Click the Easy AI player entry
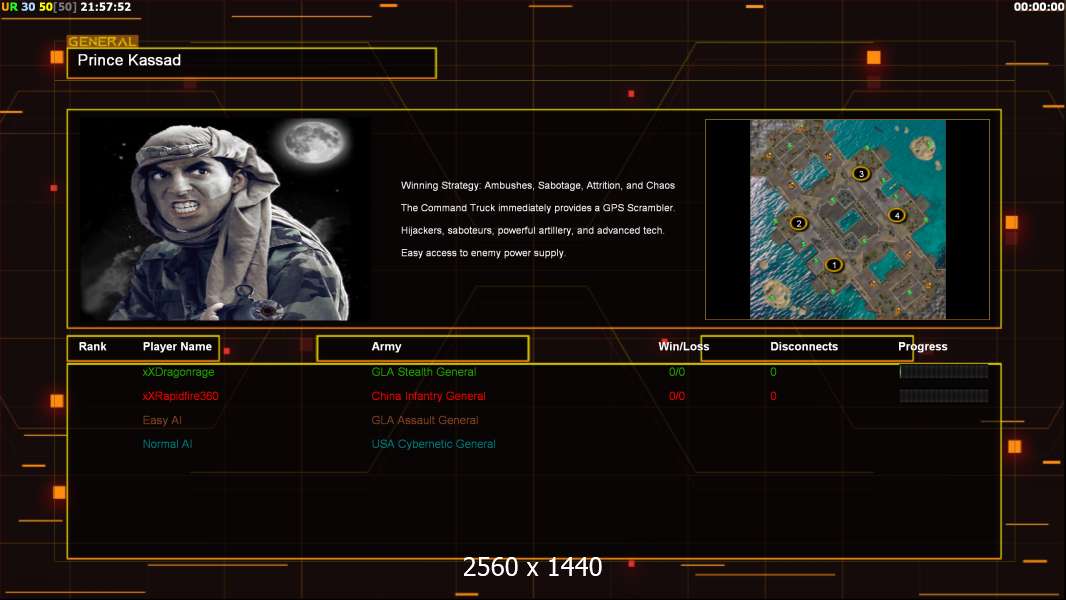 coord(162,420)
